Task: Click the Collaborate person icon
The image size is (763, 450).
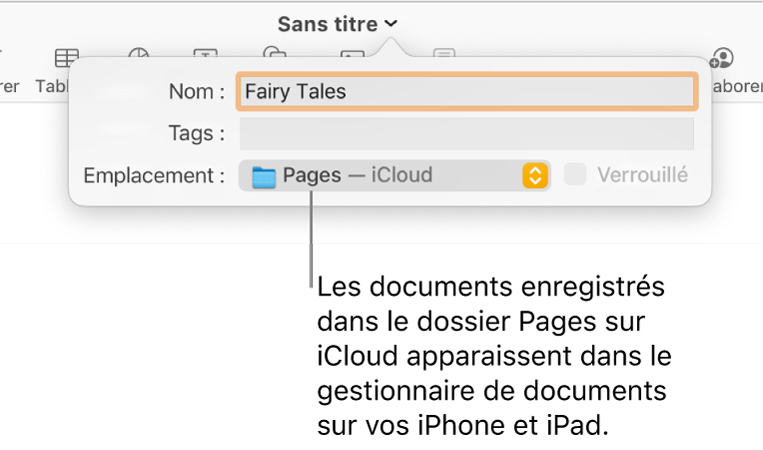Action: click(x=721, y=58)
